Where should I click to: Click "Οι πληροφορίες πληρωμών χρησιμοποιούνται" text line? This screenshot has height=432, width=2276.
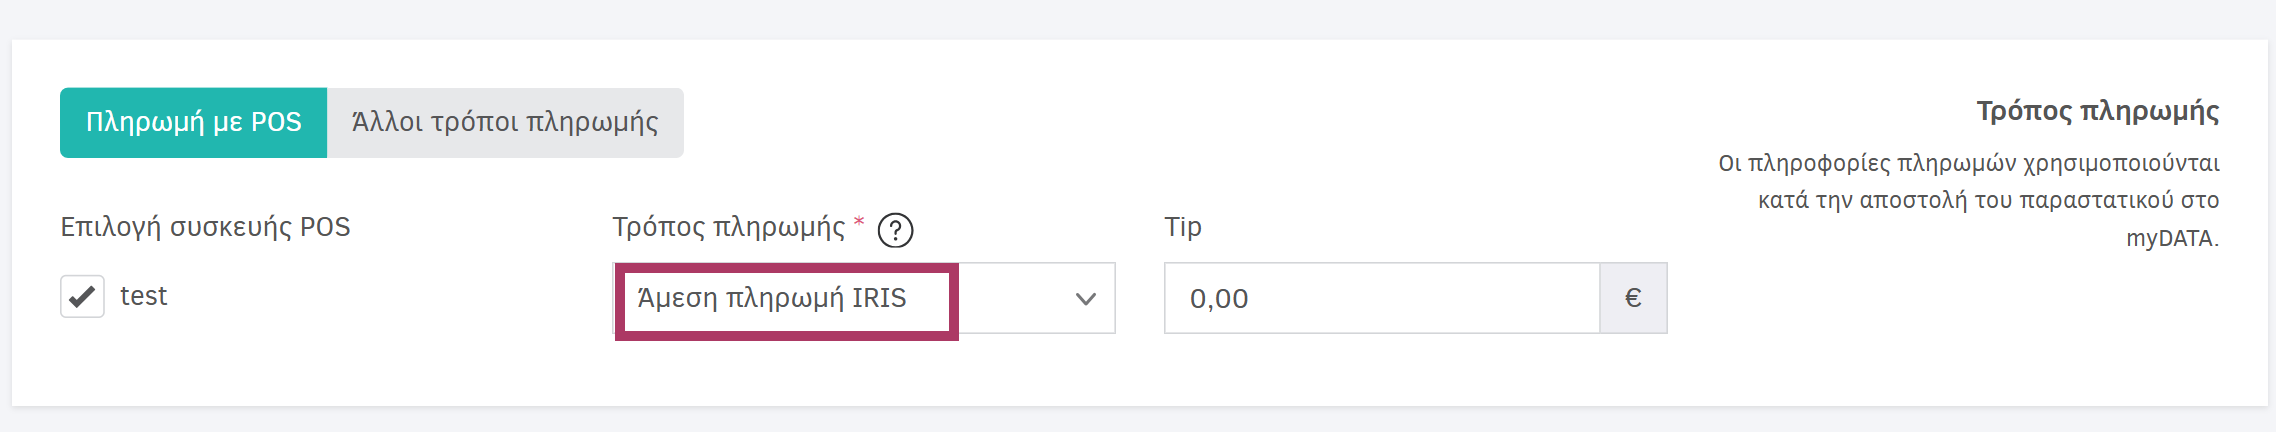tap(1968, 163)
